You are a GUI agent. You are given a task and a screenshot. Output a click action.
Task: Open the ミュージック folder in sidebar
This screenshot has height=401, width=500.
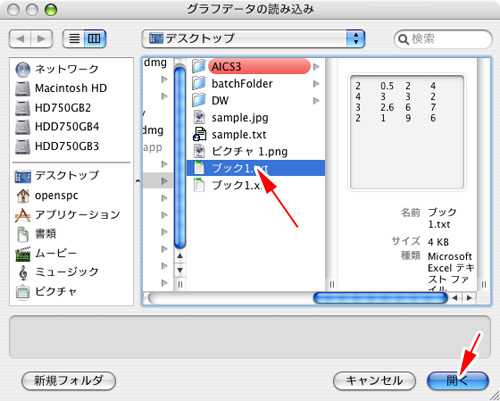pyautogui.click(x=57, y=273)
